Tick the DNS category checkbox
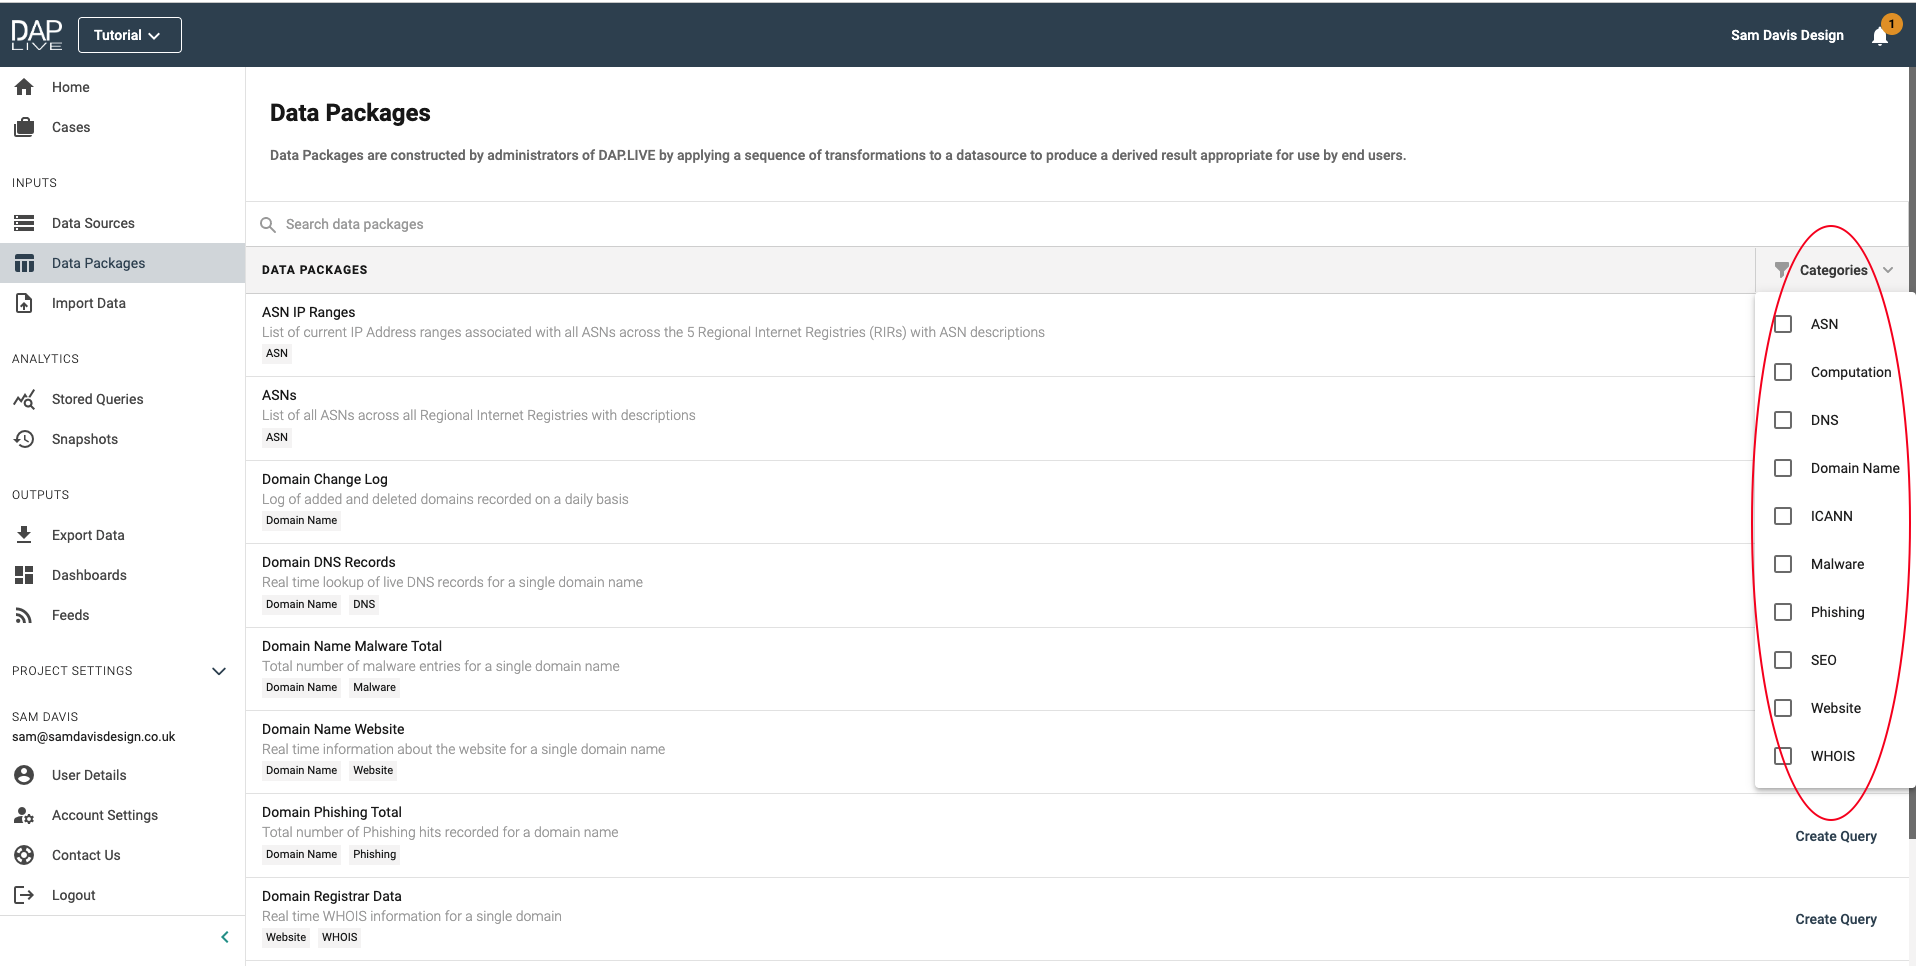 (1783, 420)
